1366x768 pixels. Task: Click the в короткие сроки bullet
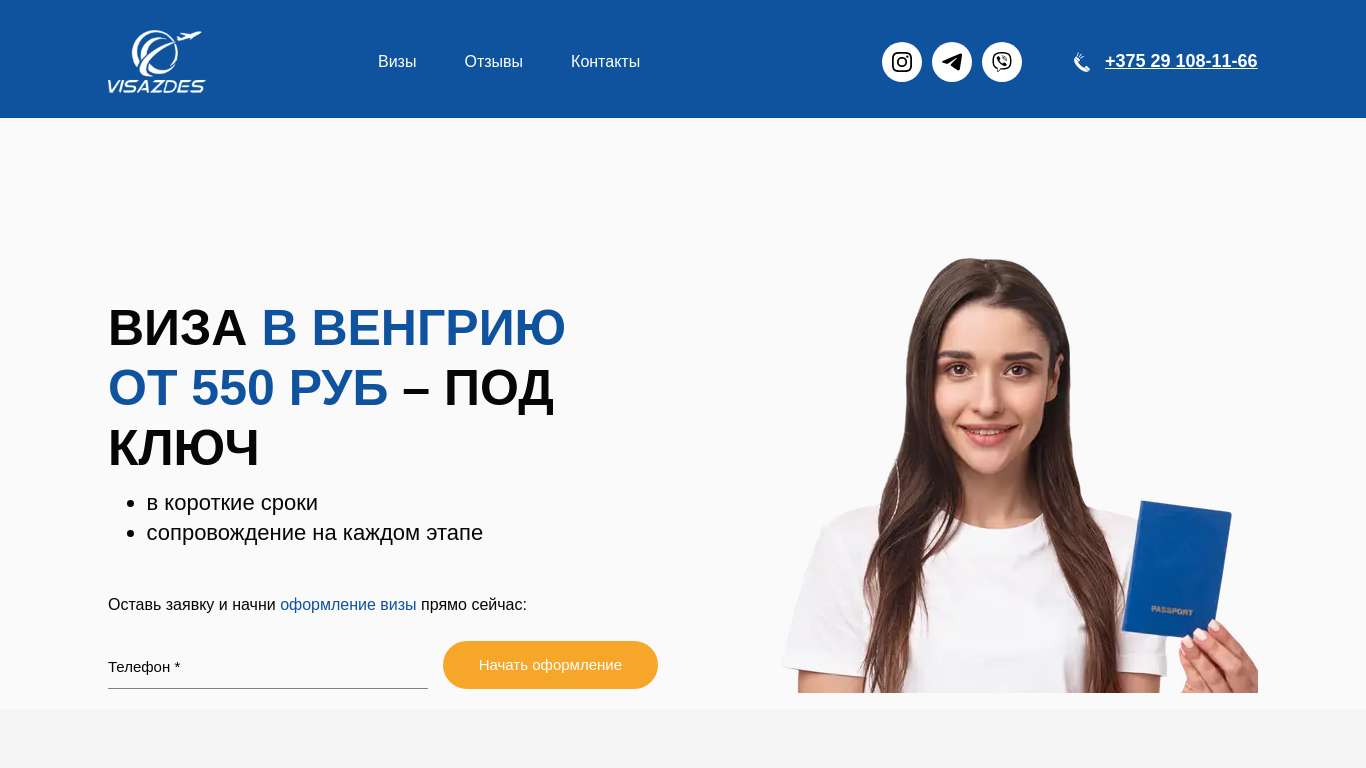(232, 503)
